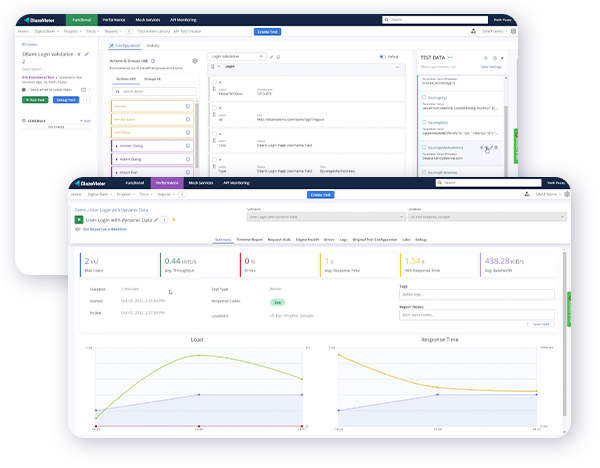Open more options next to Debug Test
Viewport: 600px width, 468px height.
(87, 100)
